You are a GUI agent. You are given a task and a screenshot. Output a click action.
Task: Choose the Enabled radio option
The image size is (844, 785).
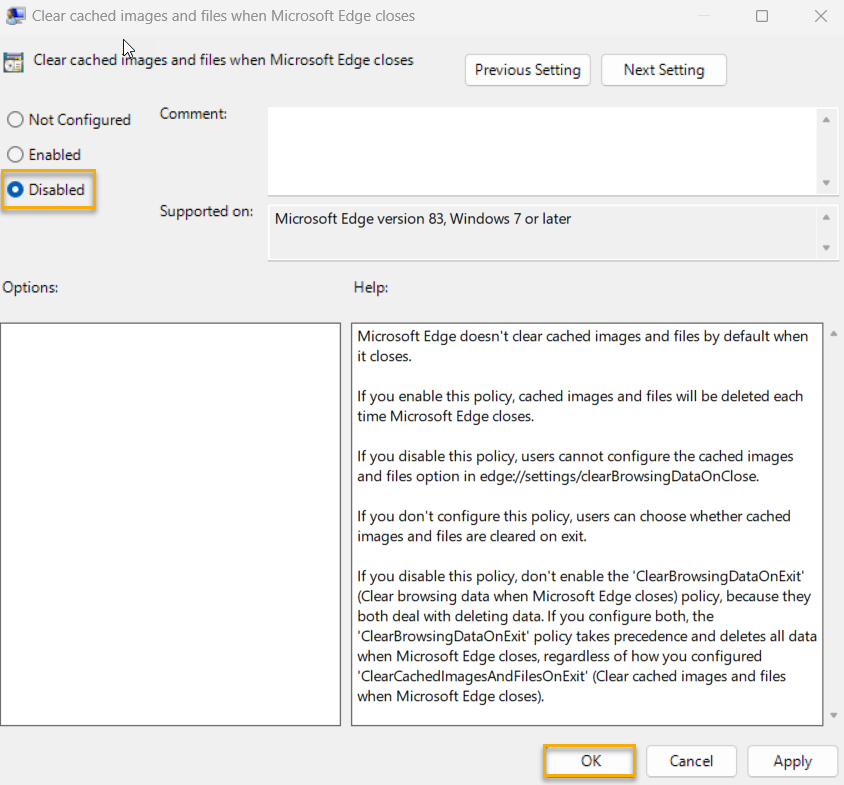[15, 155]
